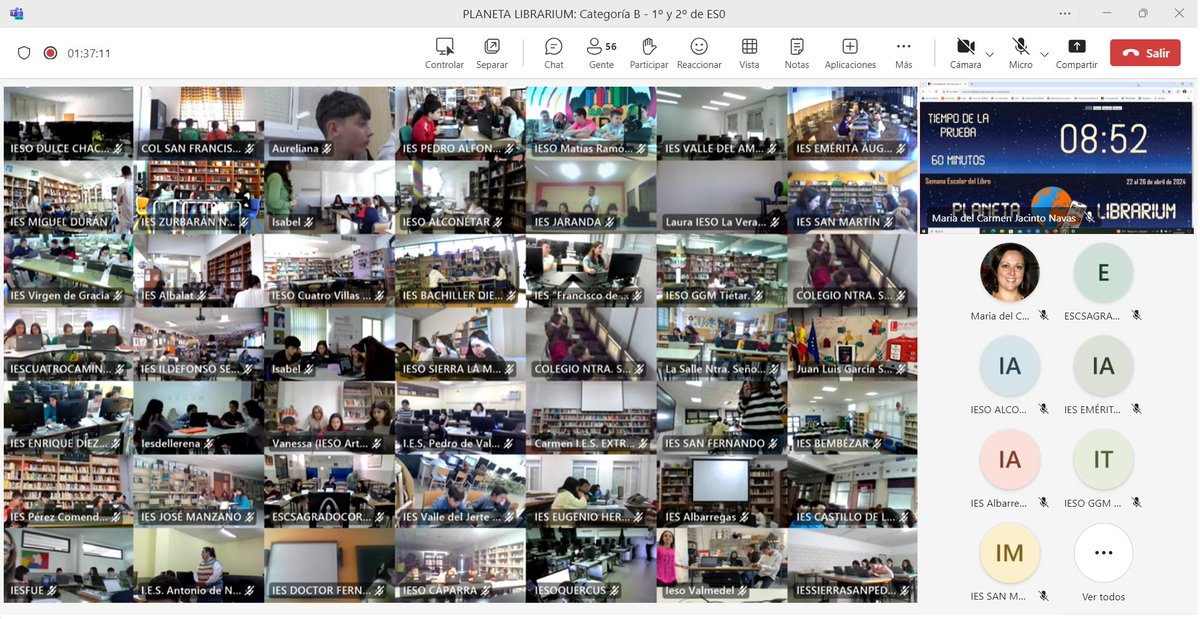The height and width of the screenshot is (619, 1200).
Task: Open the Controlar control options
Action: 444,53
